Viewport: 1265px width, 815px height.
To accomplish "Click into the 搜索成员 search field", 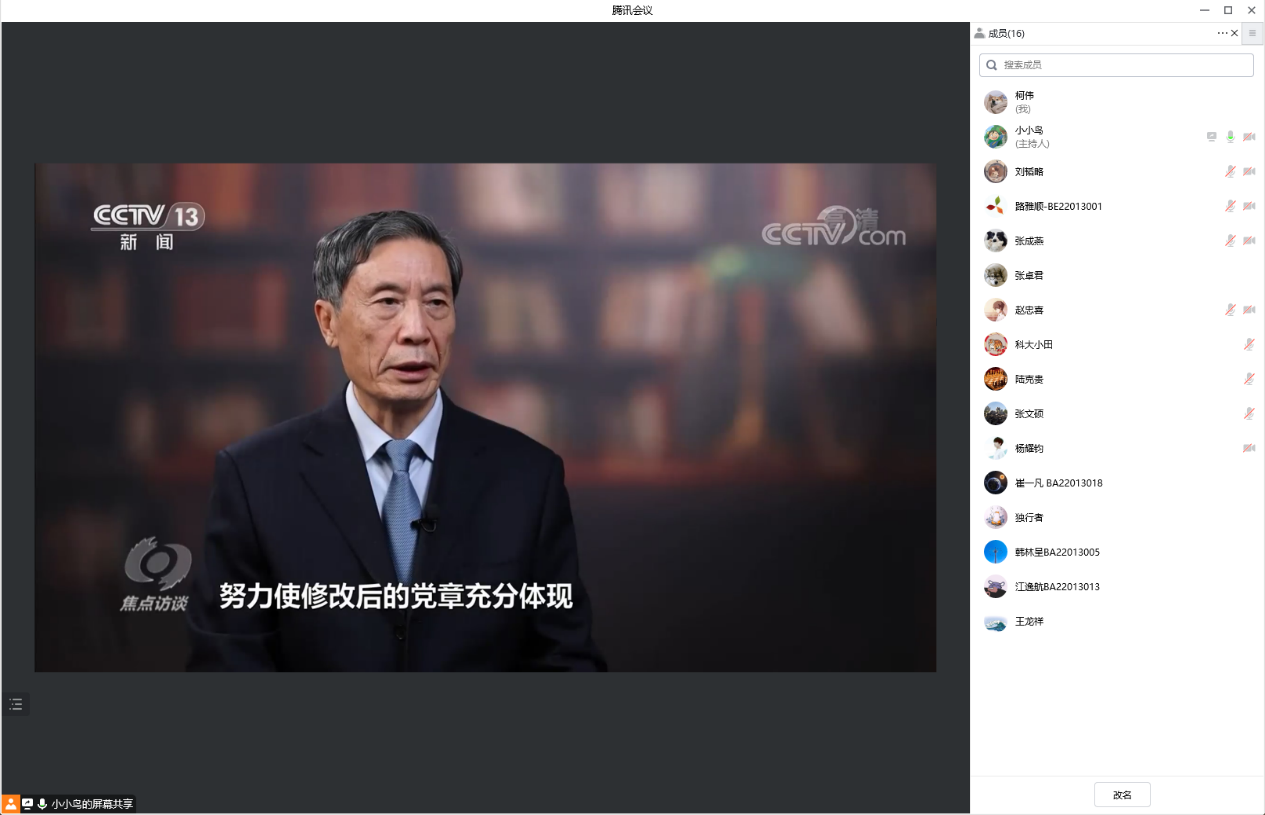I will (1120, 65).
